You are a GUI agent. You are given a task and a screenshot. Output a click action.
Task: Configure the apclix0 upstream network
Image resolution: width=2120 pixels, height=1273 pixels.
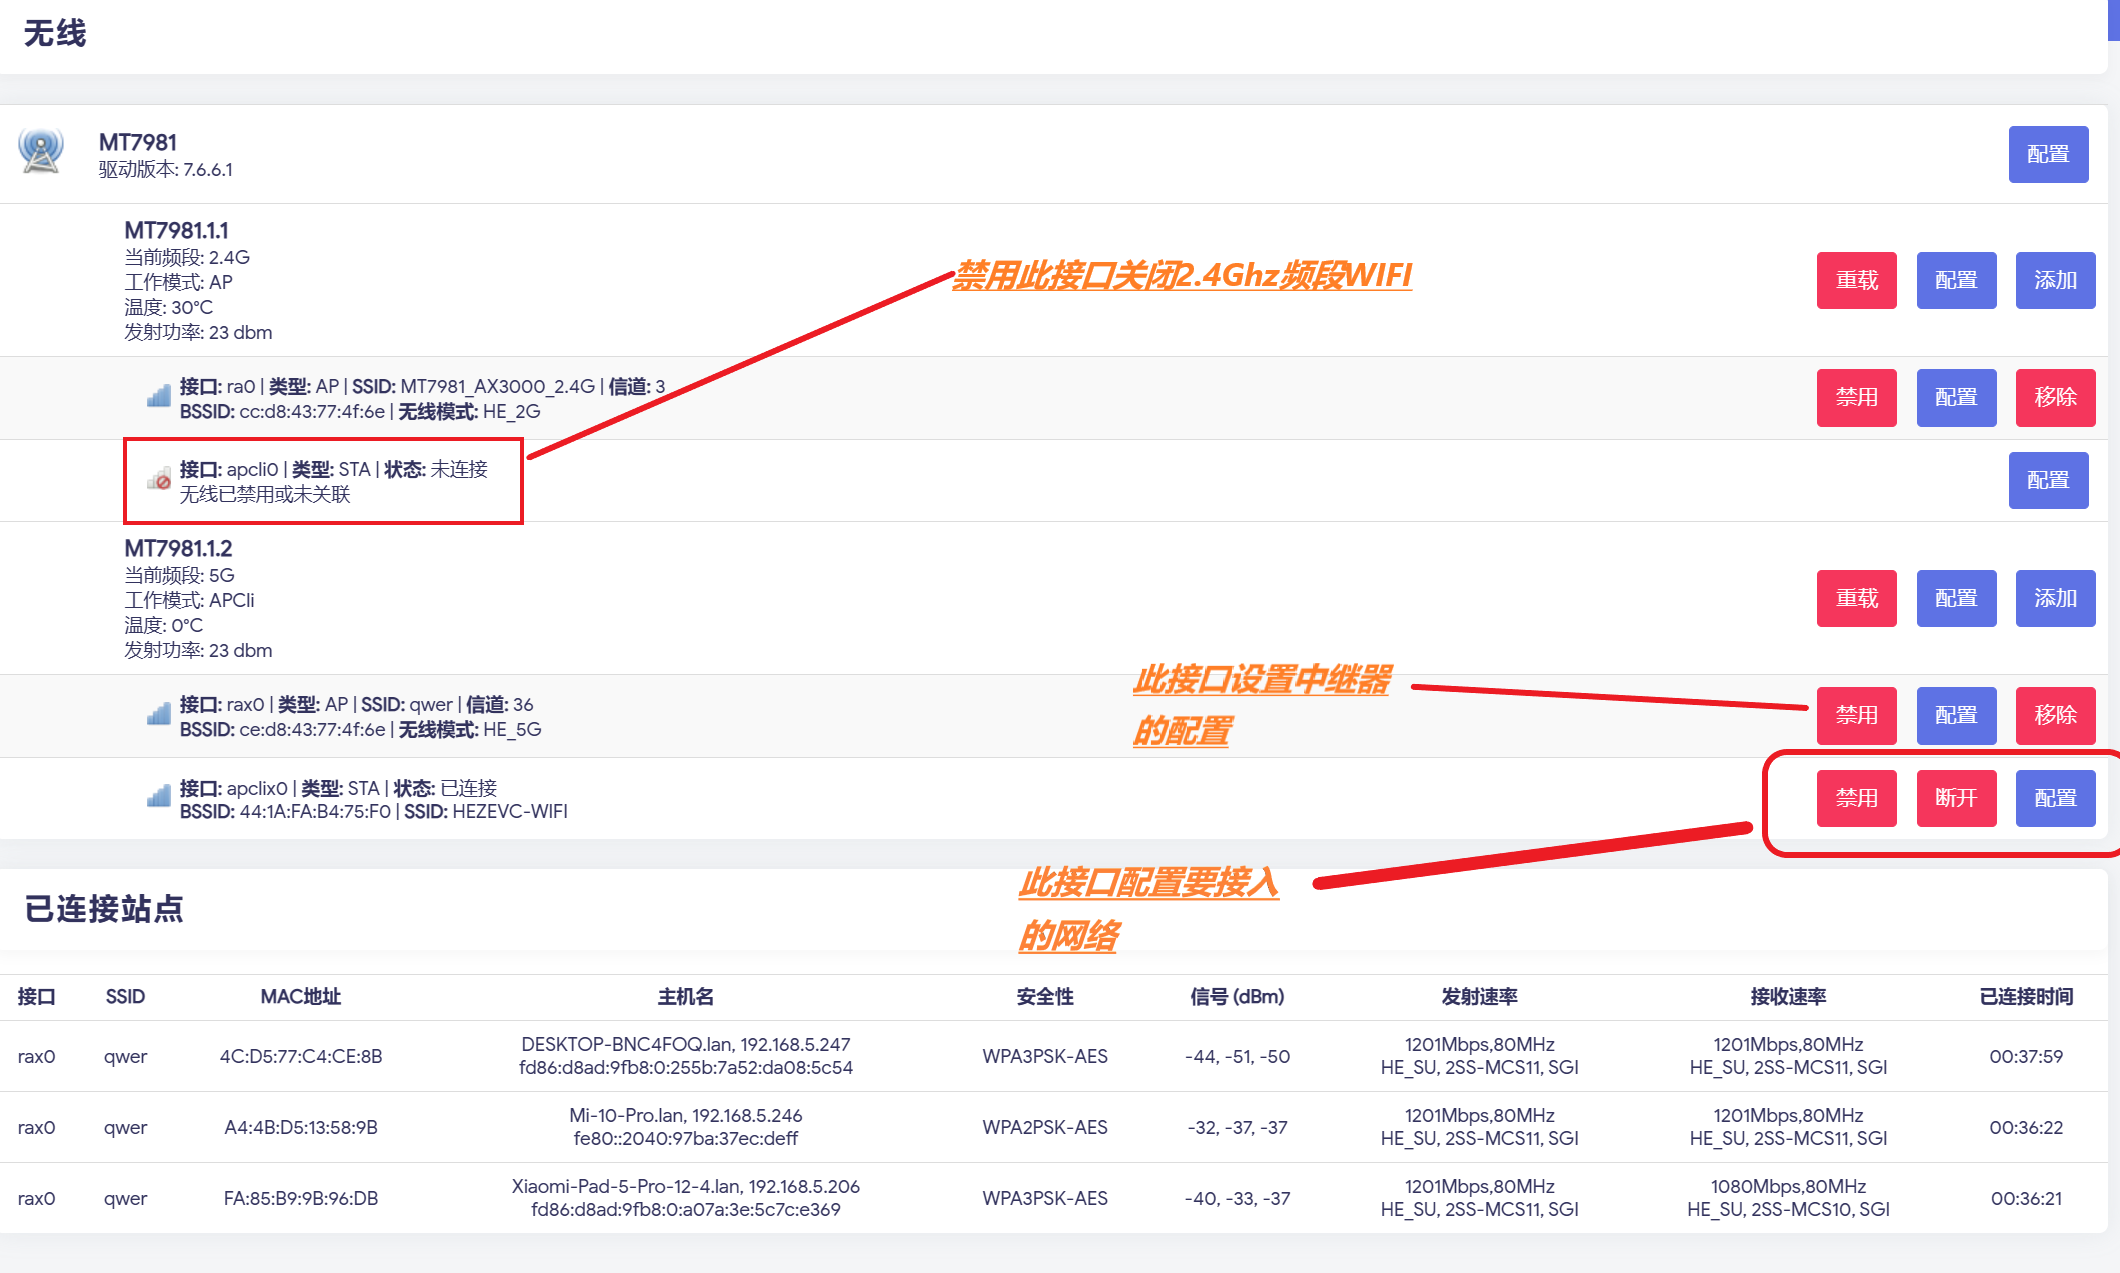[x=2055, y=798]
